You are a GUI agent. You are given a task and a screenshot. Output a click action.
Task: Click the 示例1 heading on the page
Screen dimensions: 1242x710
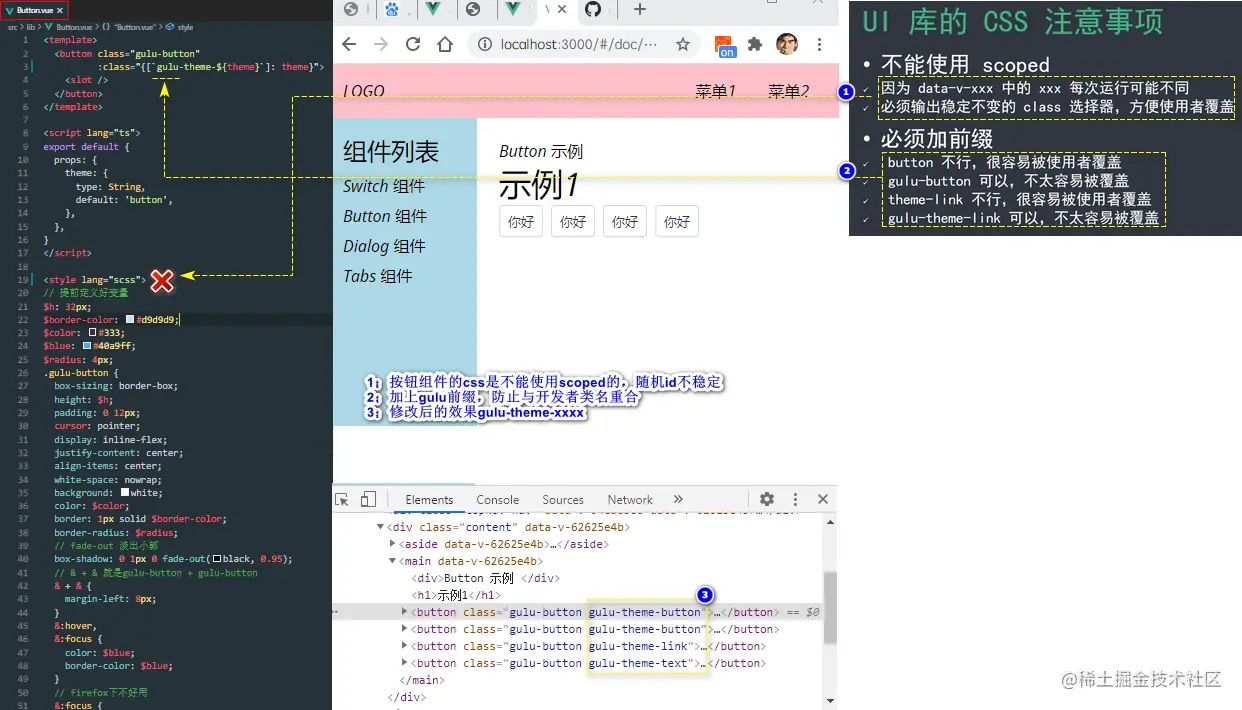[x=540, y=186]
